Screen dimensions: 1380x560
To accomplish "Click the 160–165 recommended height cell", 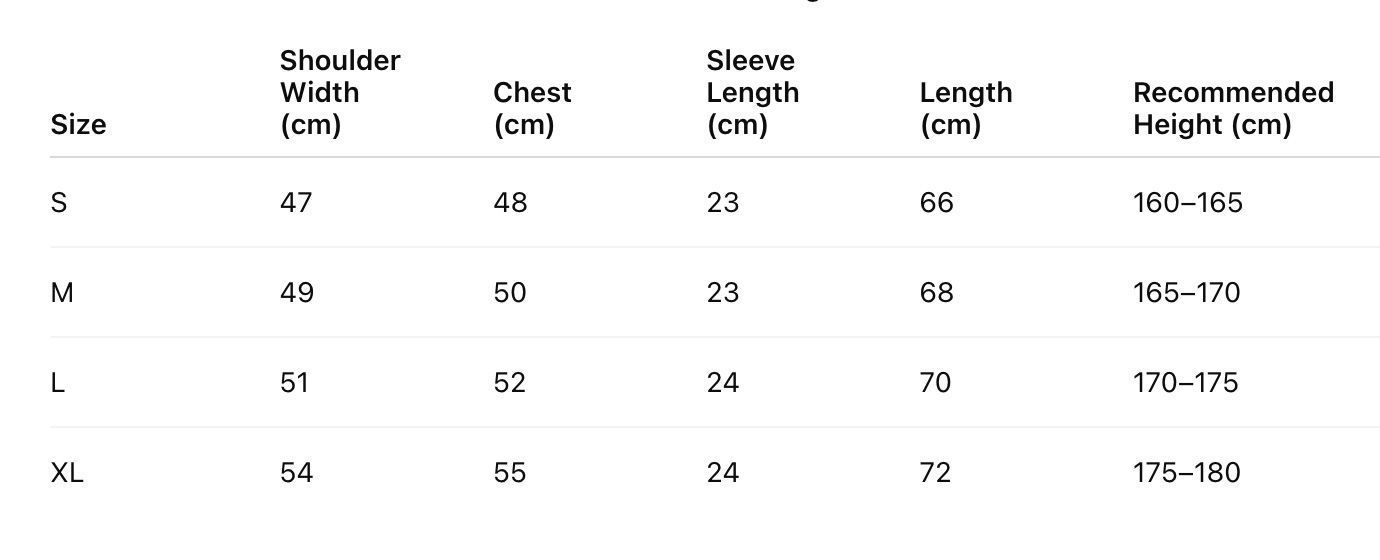I will click(1188, 203).
